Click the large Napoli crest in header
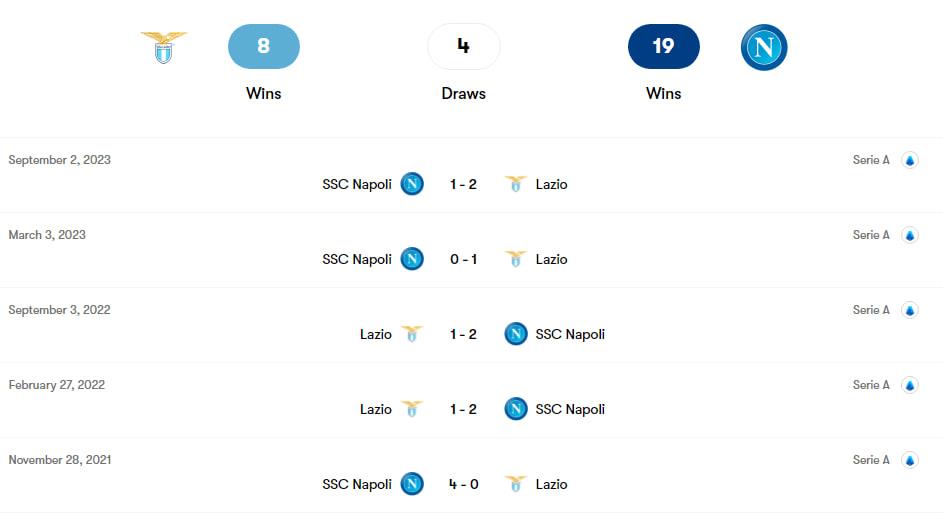This screenshot has height=513, width=943. pos(764,47)
